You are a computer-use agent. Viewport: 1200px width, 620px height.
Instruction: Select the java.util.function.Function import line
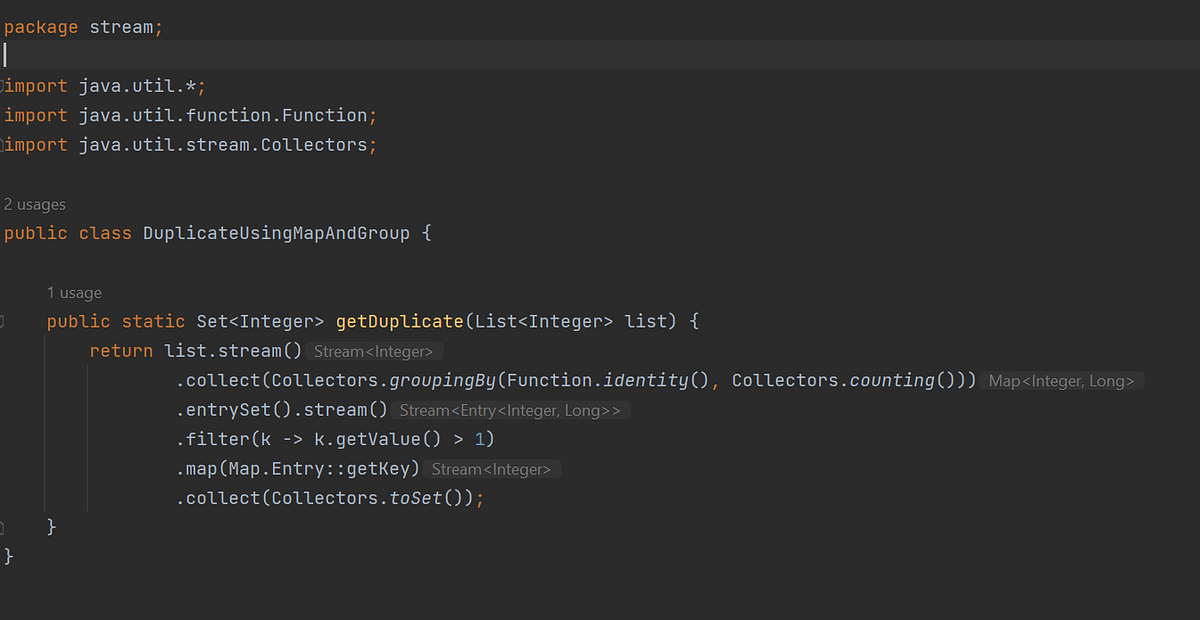point(188,115)
